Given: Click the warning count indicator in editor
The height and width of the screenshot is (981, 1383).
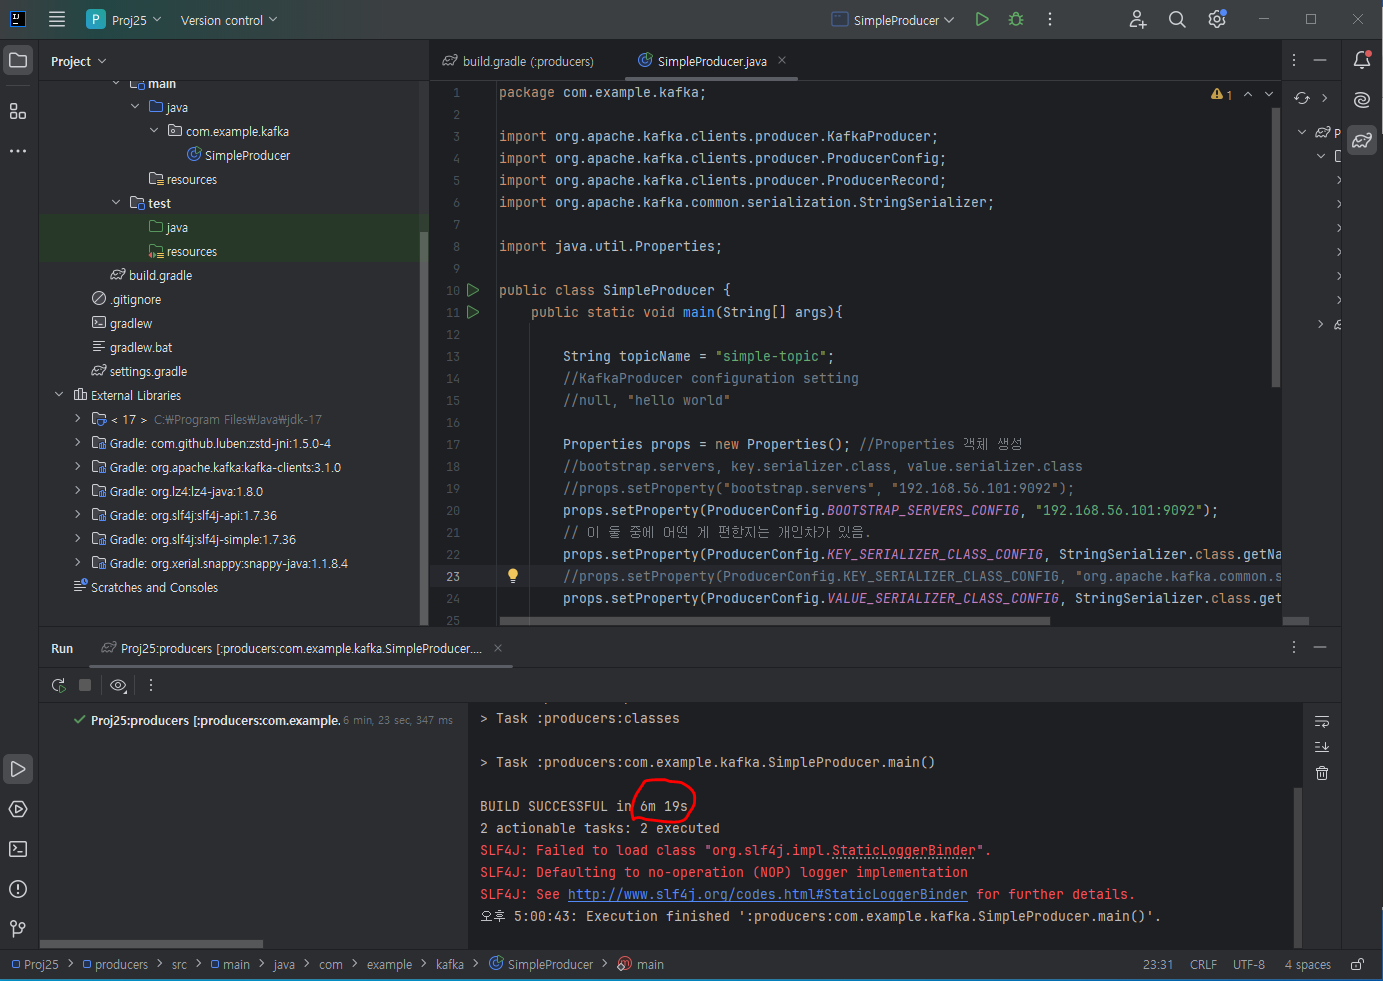Looking at the screenshot, I should coord(1221,94).
